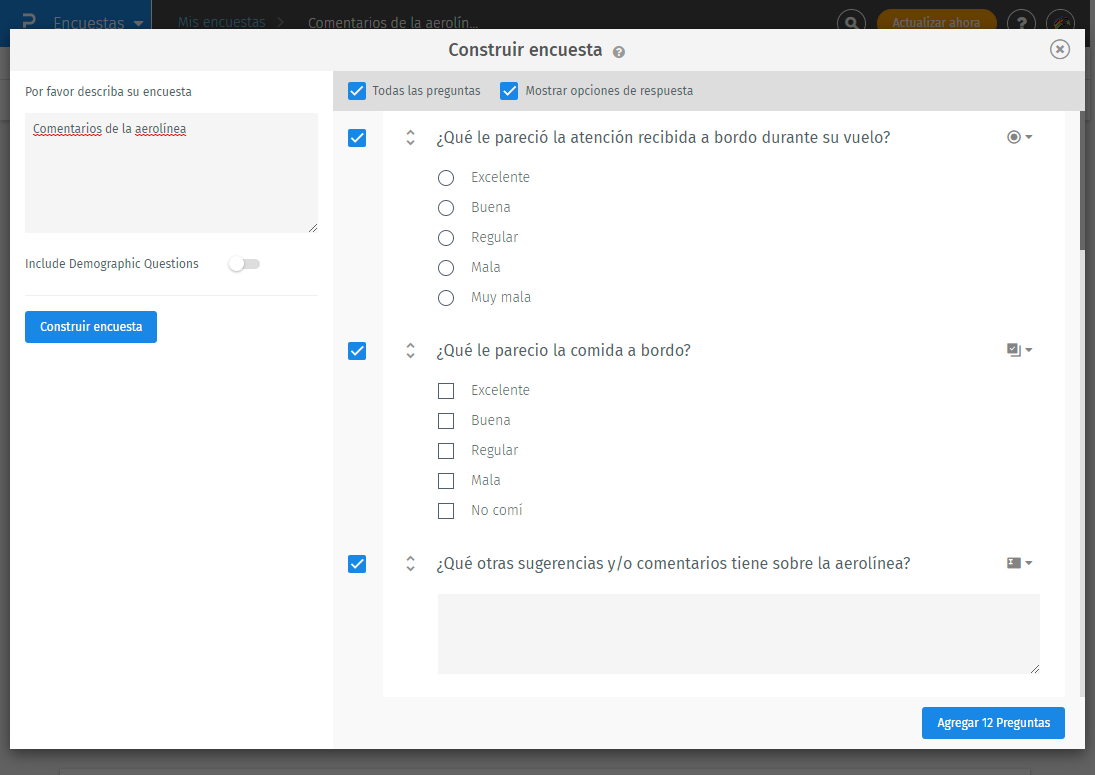
Task: Deselect the comida a bordo question checkbox
Action: 357,351
